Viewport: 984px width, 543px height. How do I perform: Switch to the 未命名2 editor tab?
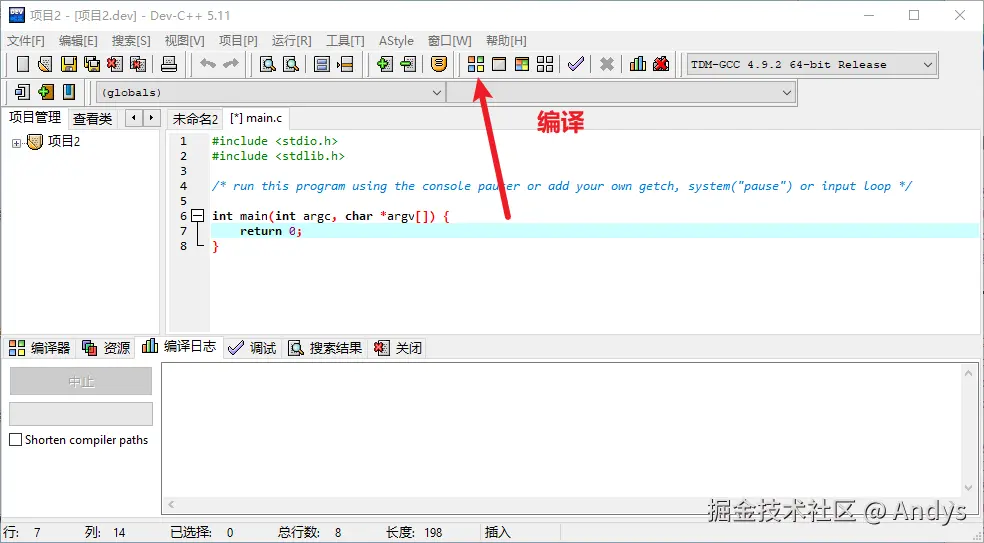click(x=195, y=119)
